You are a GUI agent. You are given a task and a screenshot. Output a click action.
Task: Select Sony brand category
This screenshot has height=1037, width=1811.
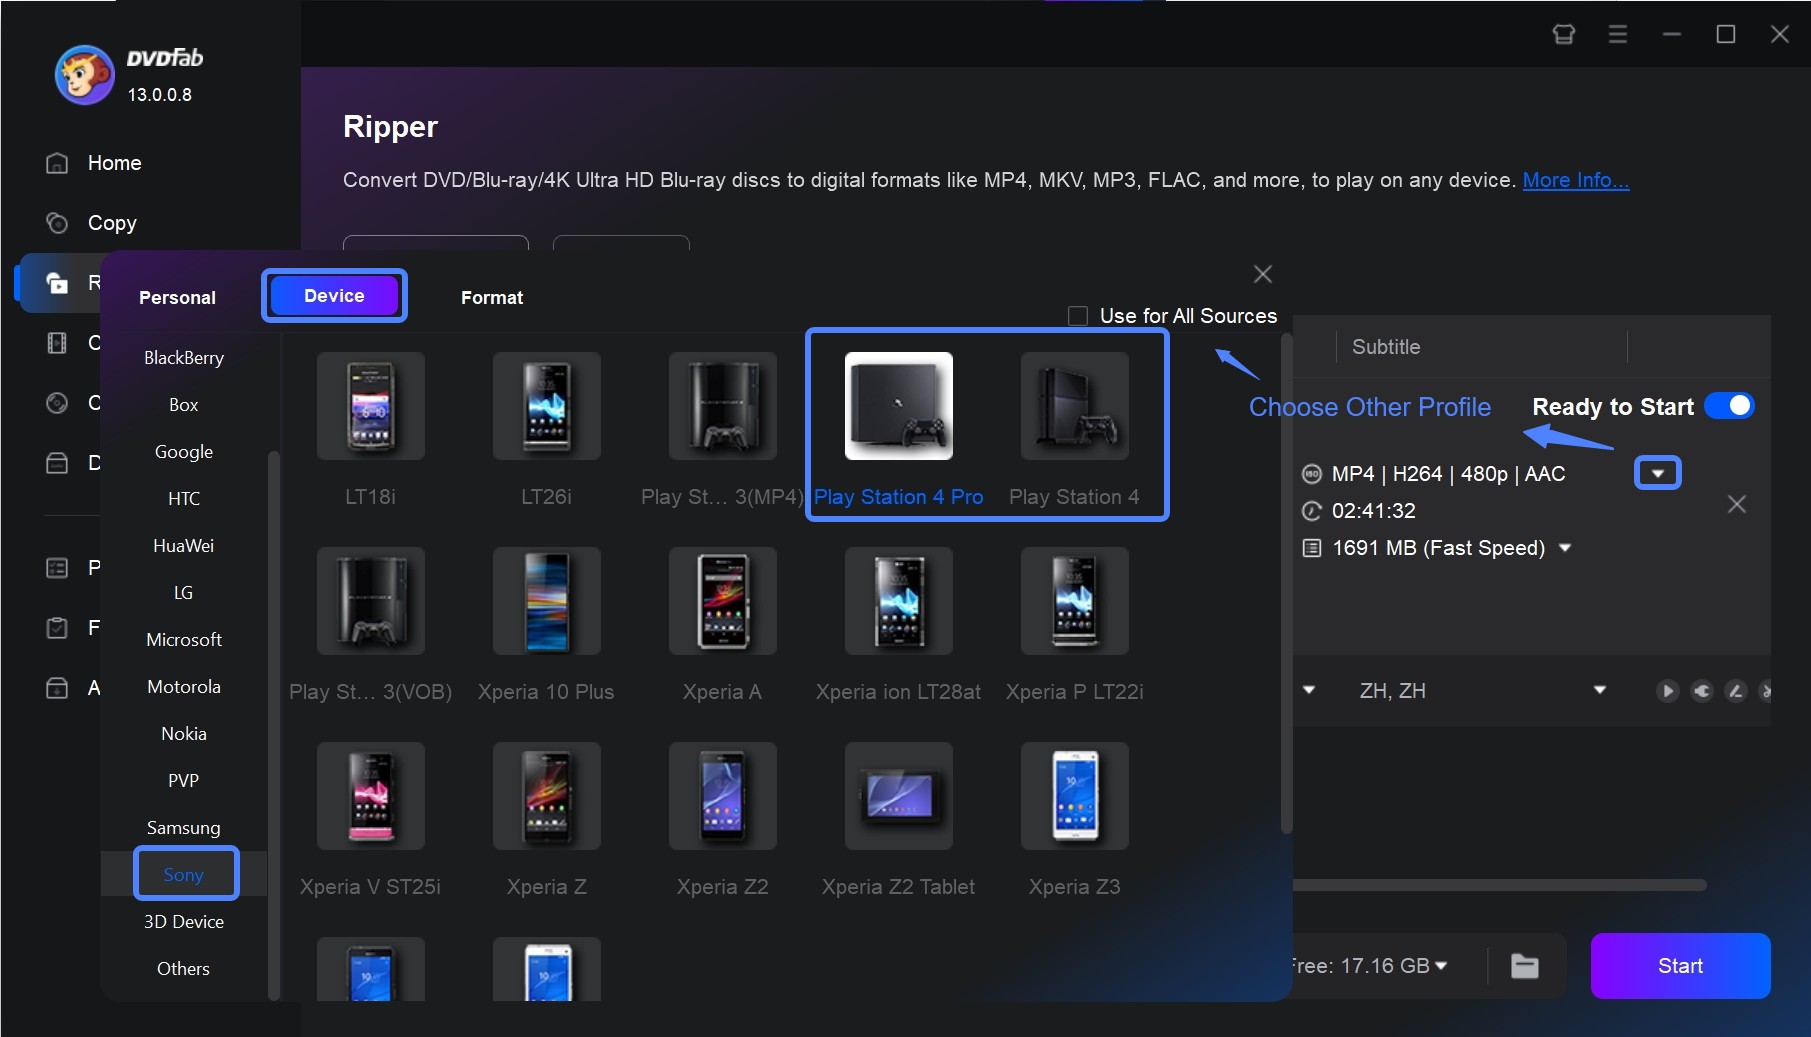coord(184,875)
